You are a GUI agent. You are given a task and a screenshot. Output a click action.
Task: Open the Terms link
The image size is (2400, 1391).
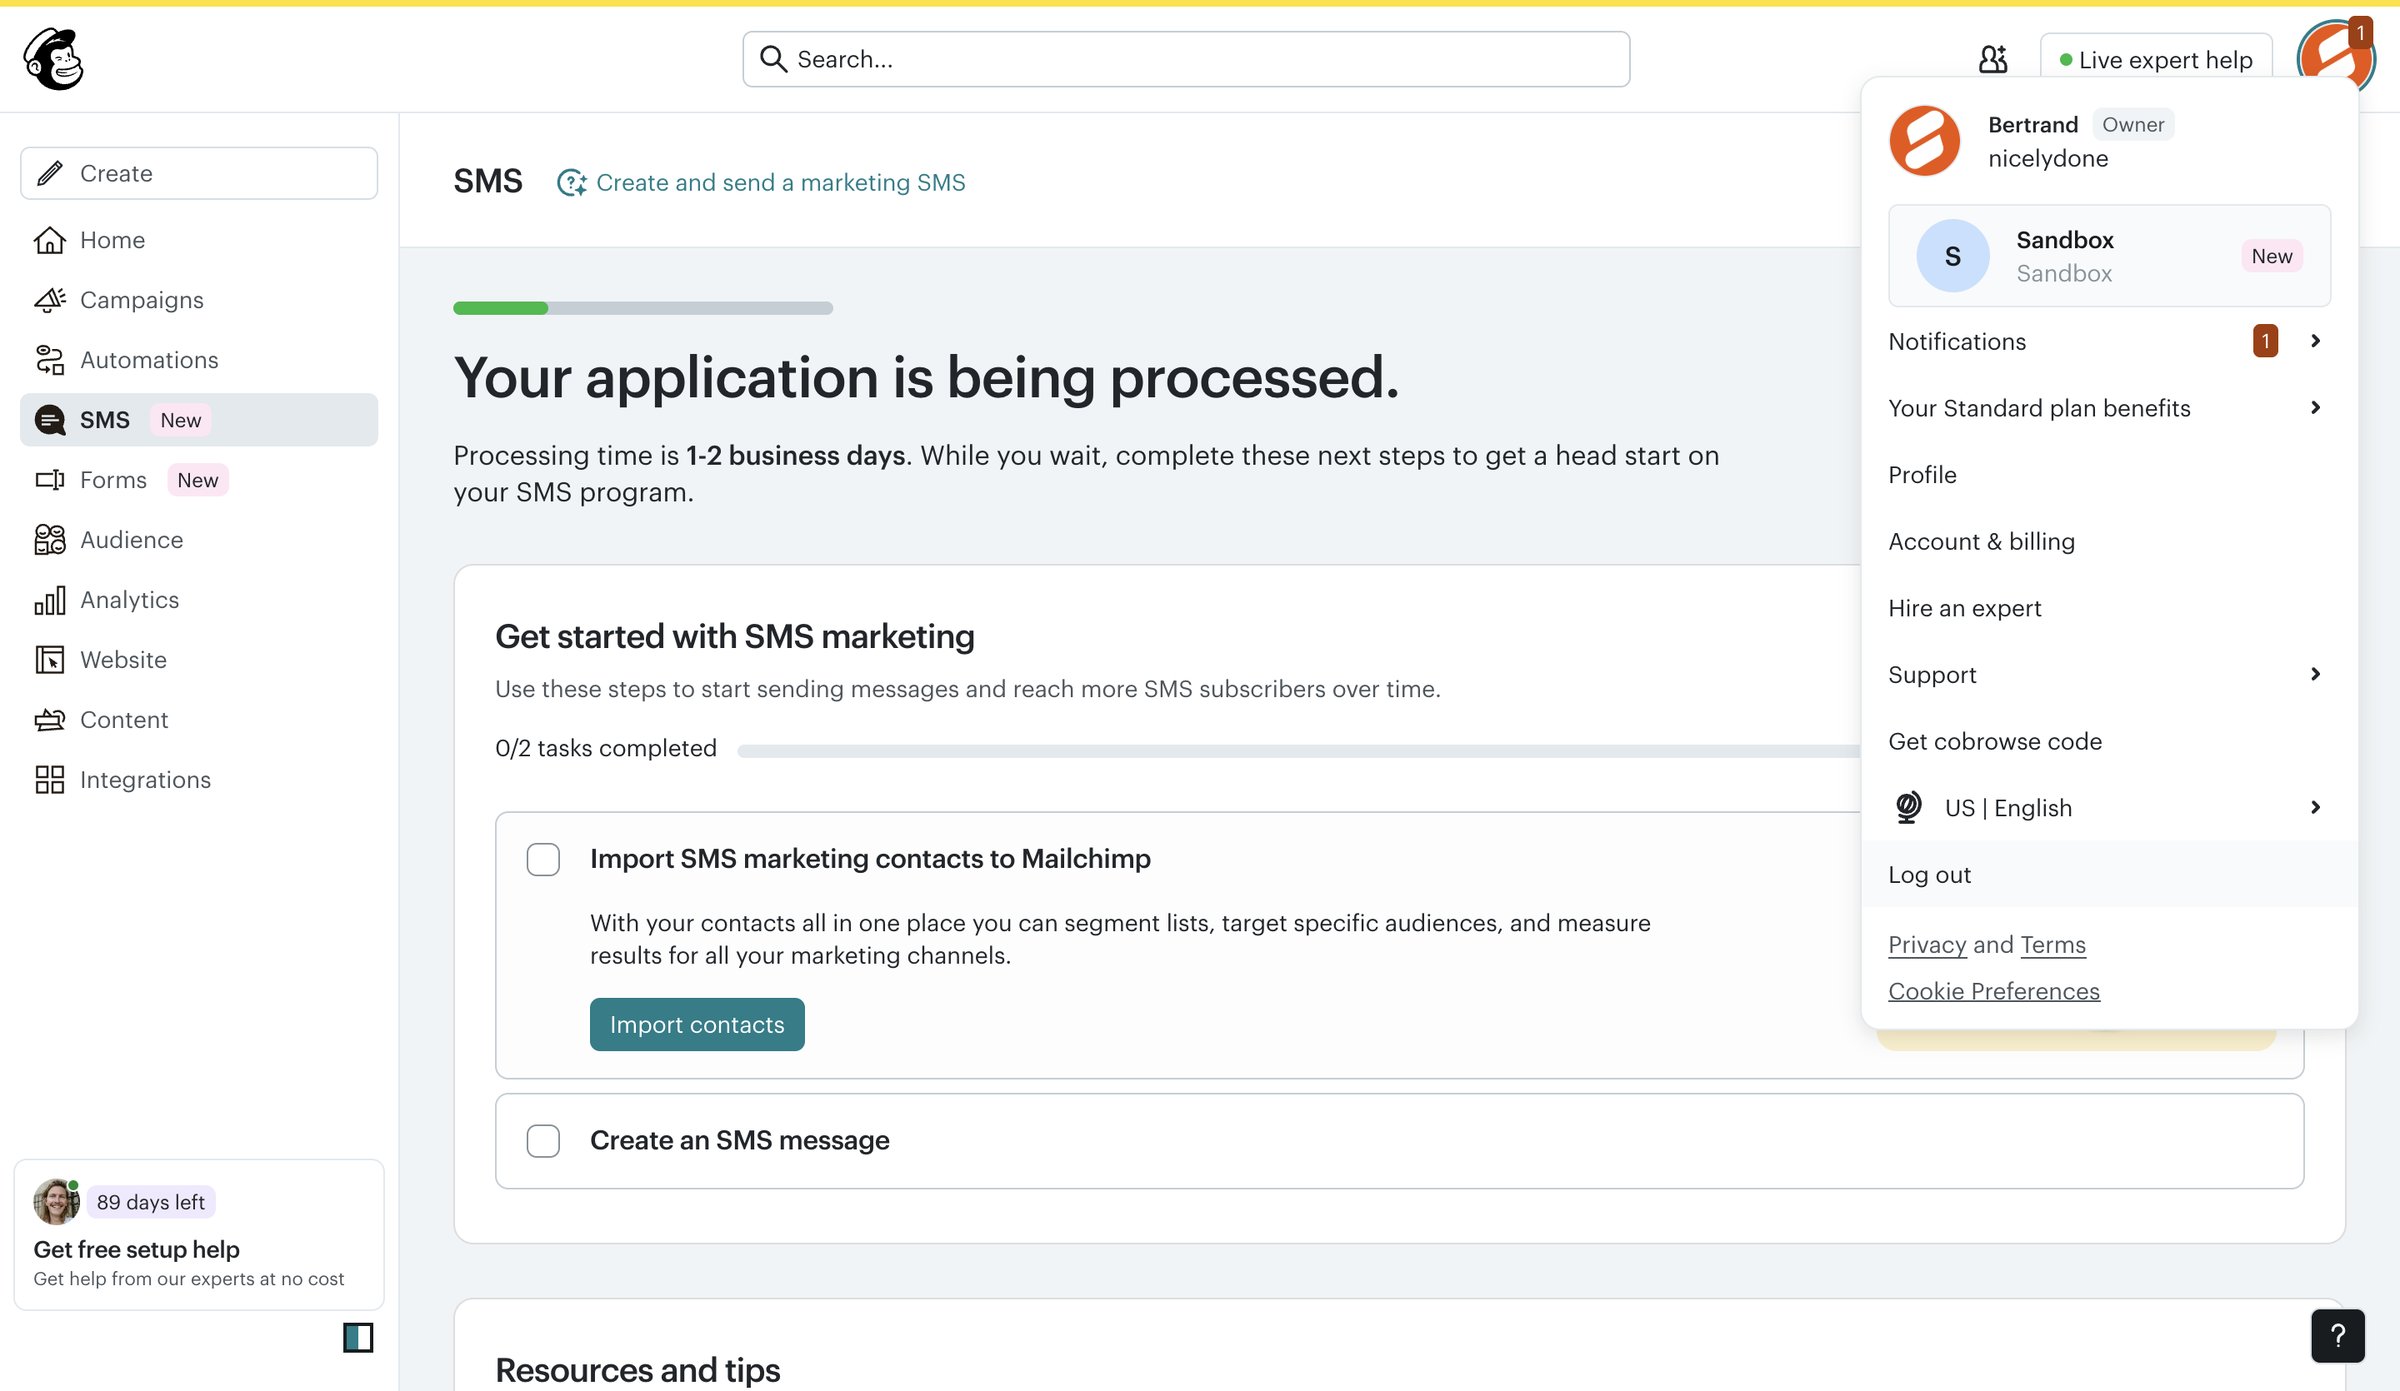coord(2053,944)
